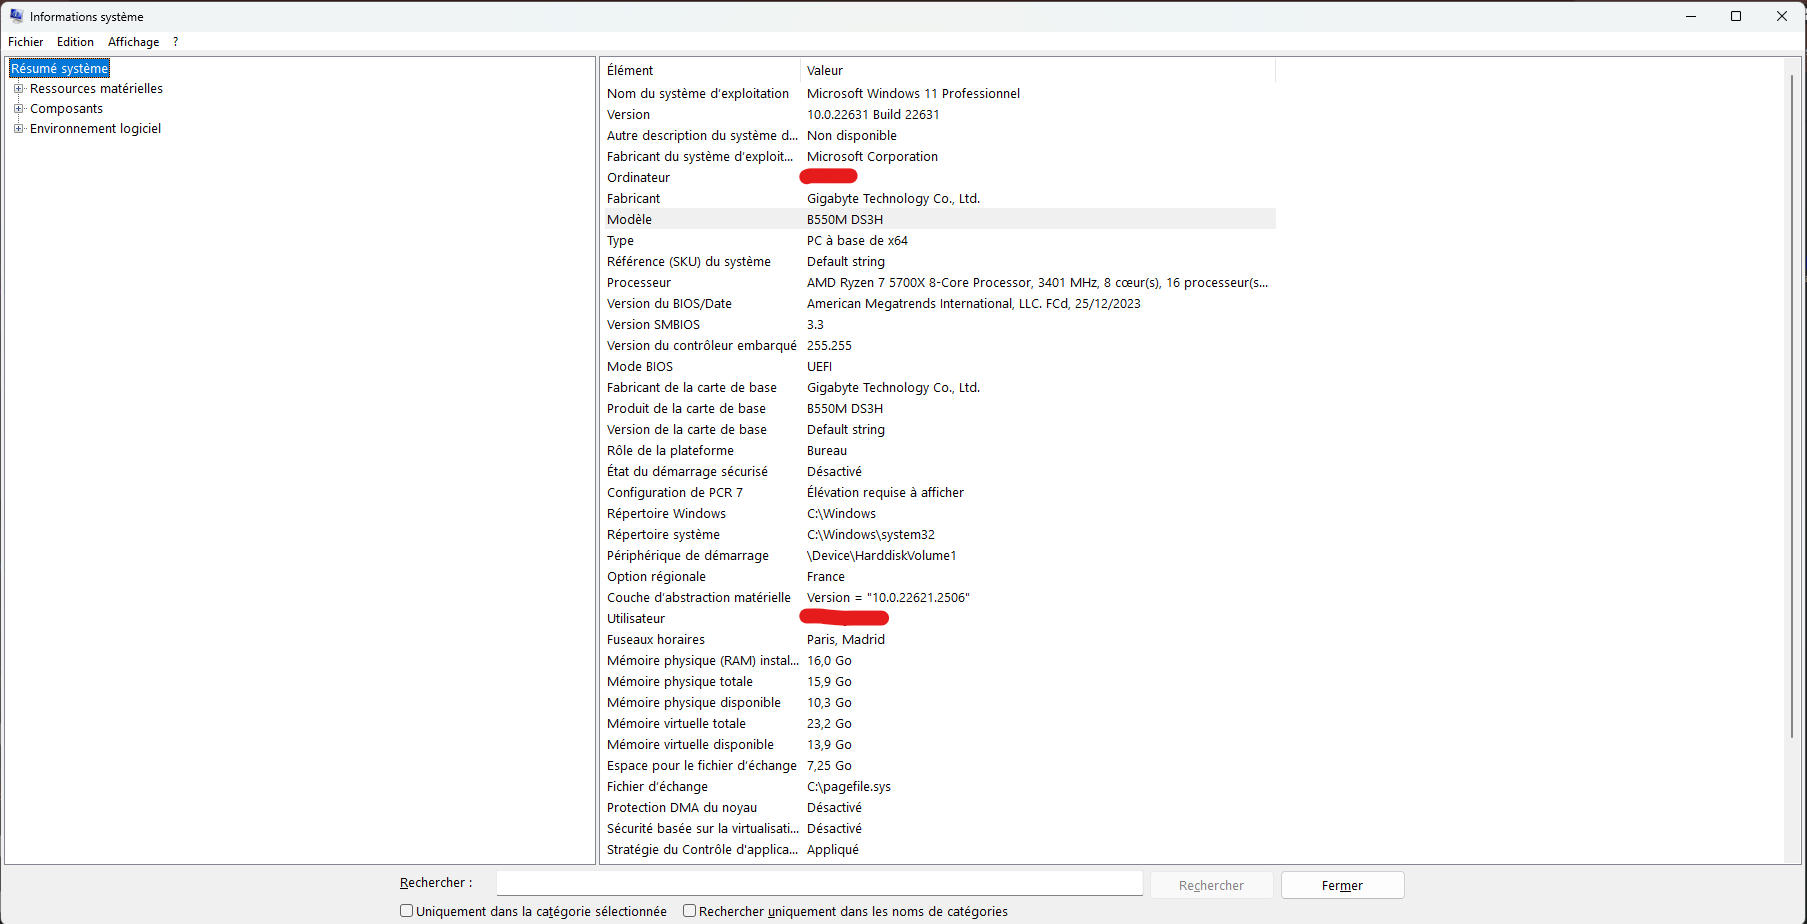Select the Résumé système tree item
The image size is (1807, 924).
(59, 68)
